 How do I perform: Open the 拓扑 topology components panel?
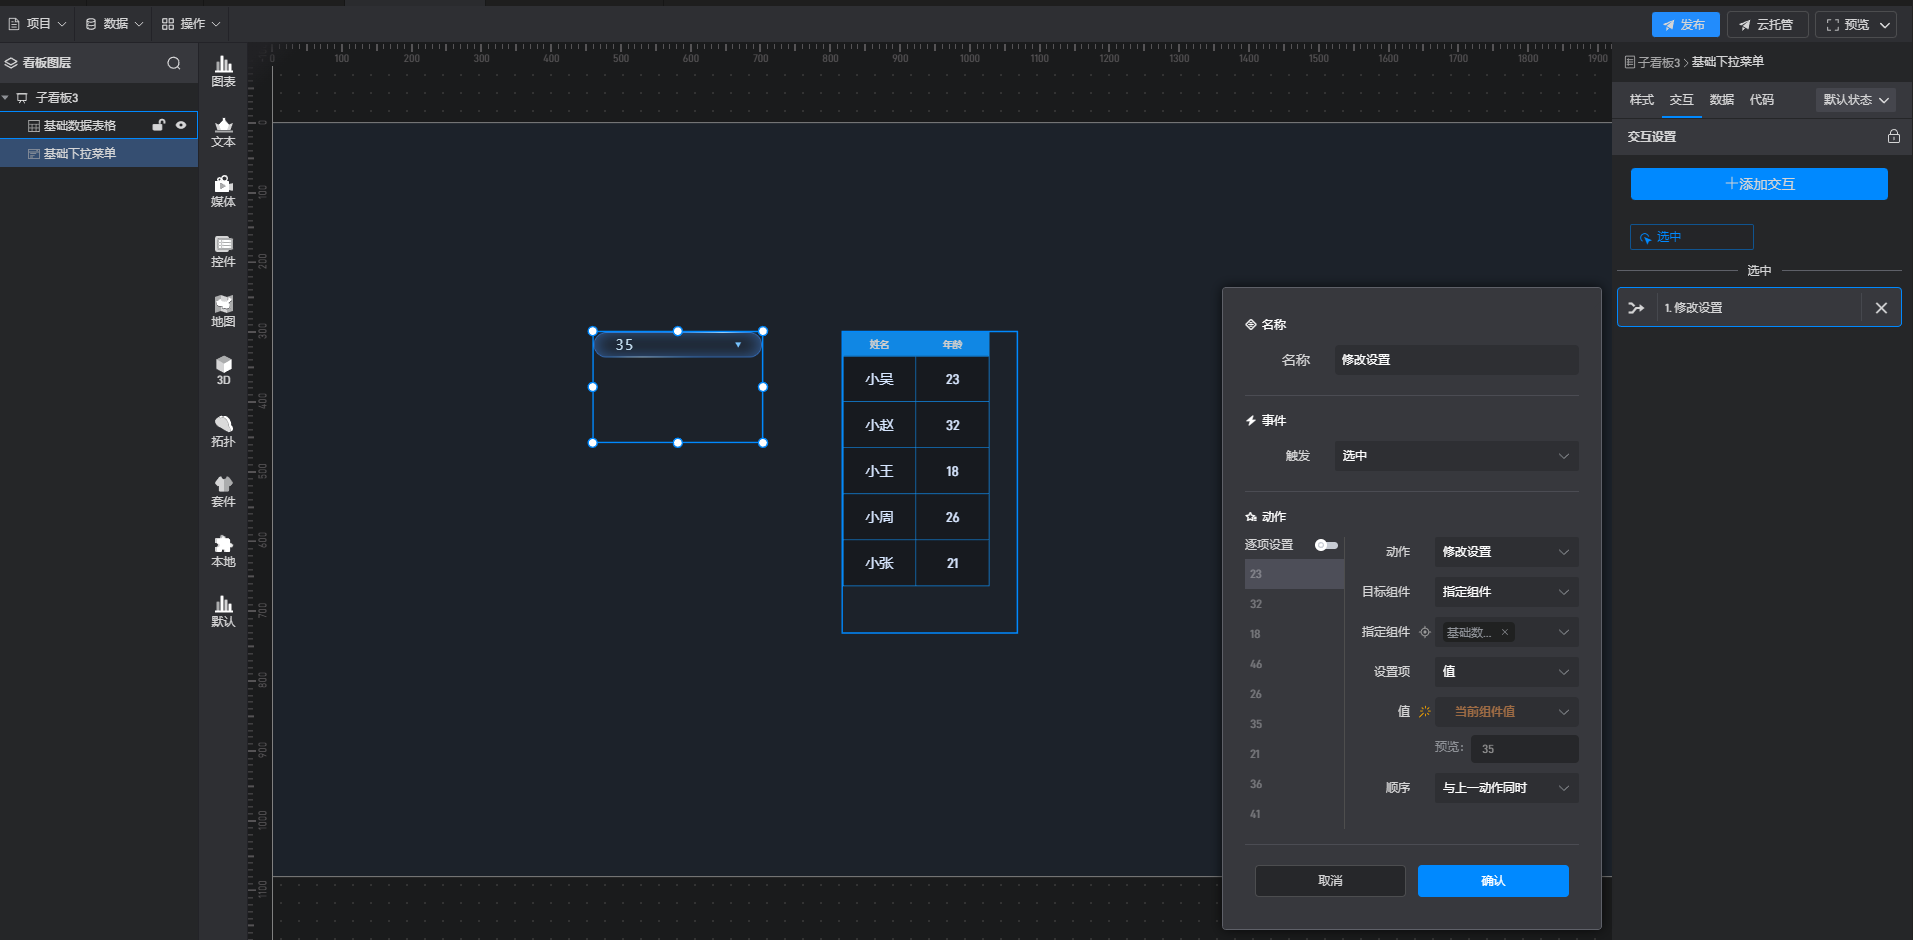click(223, 432)
